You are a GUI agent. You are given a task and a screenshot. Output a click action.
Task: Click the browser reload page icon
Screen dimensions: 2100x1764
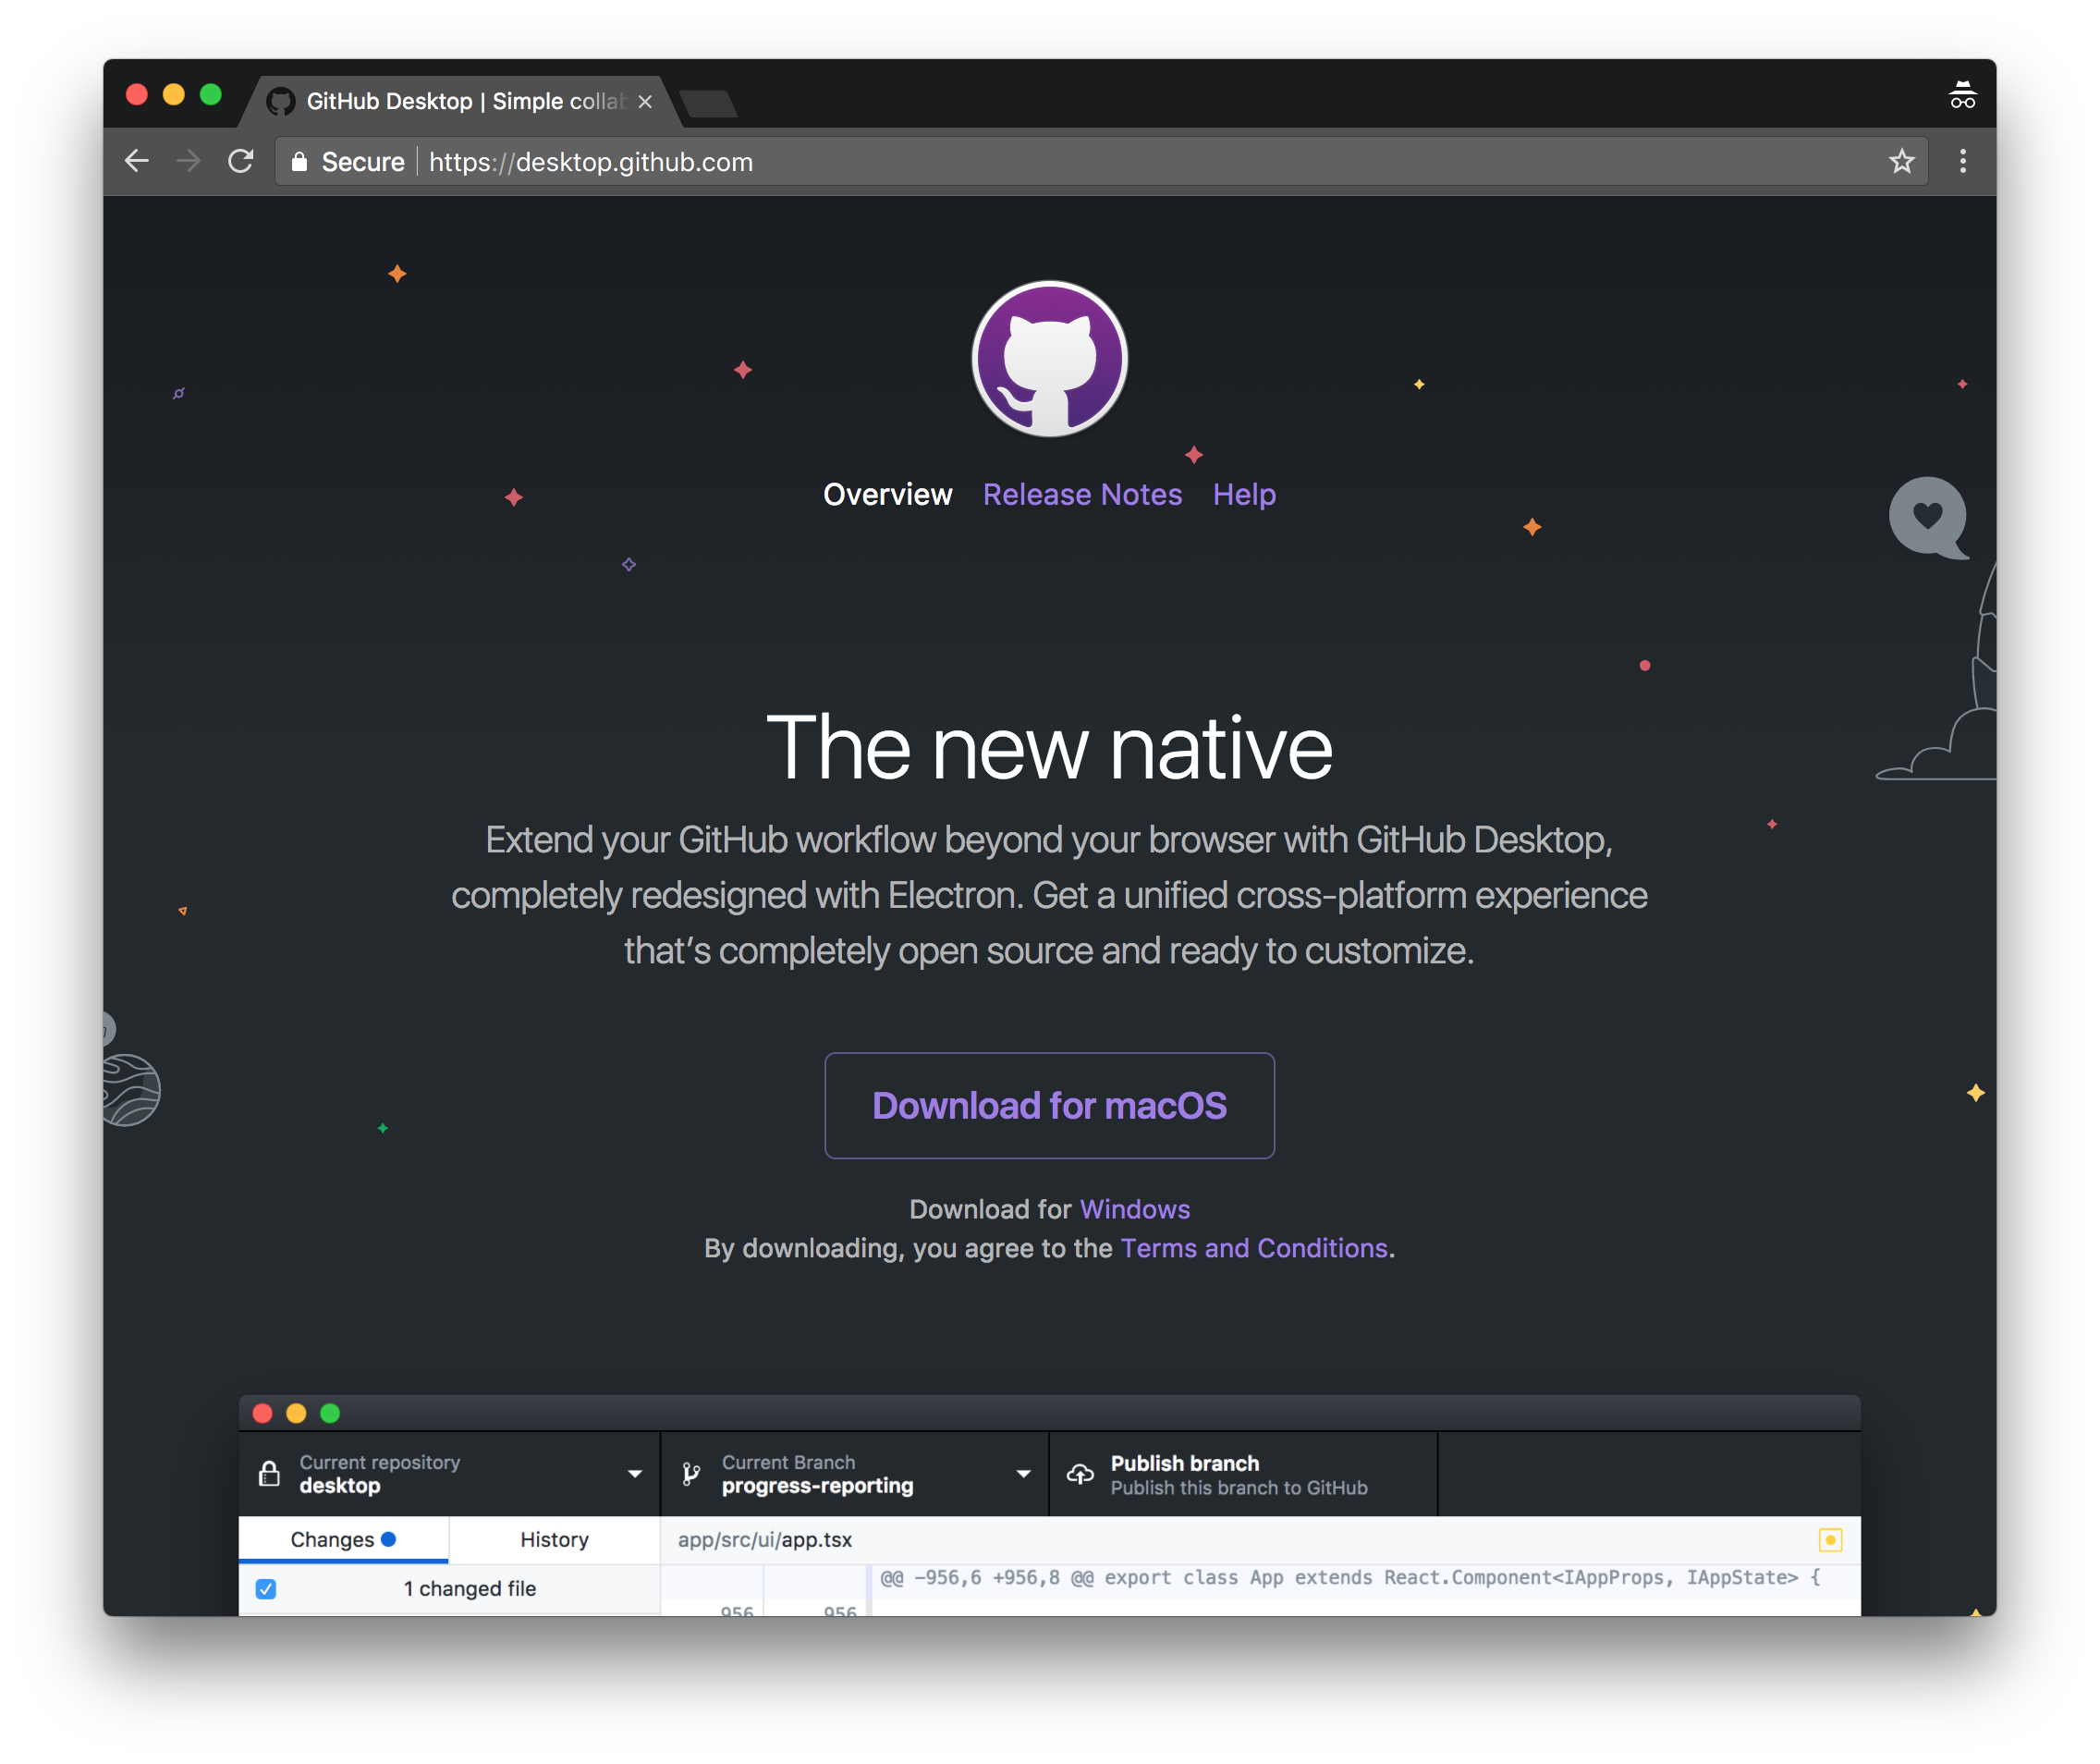point(241,161)
